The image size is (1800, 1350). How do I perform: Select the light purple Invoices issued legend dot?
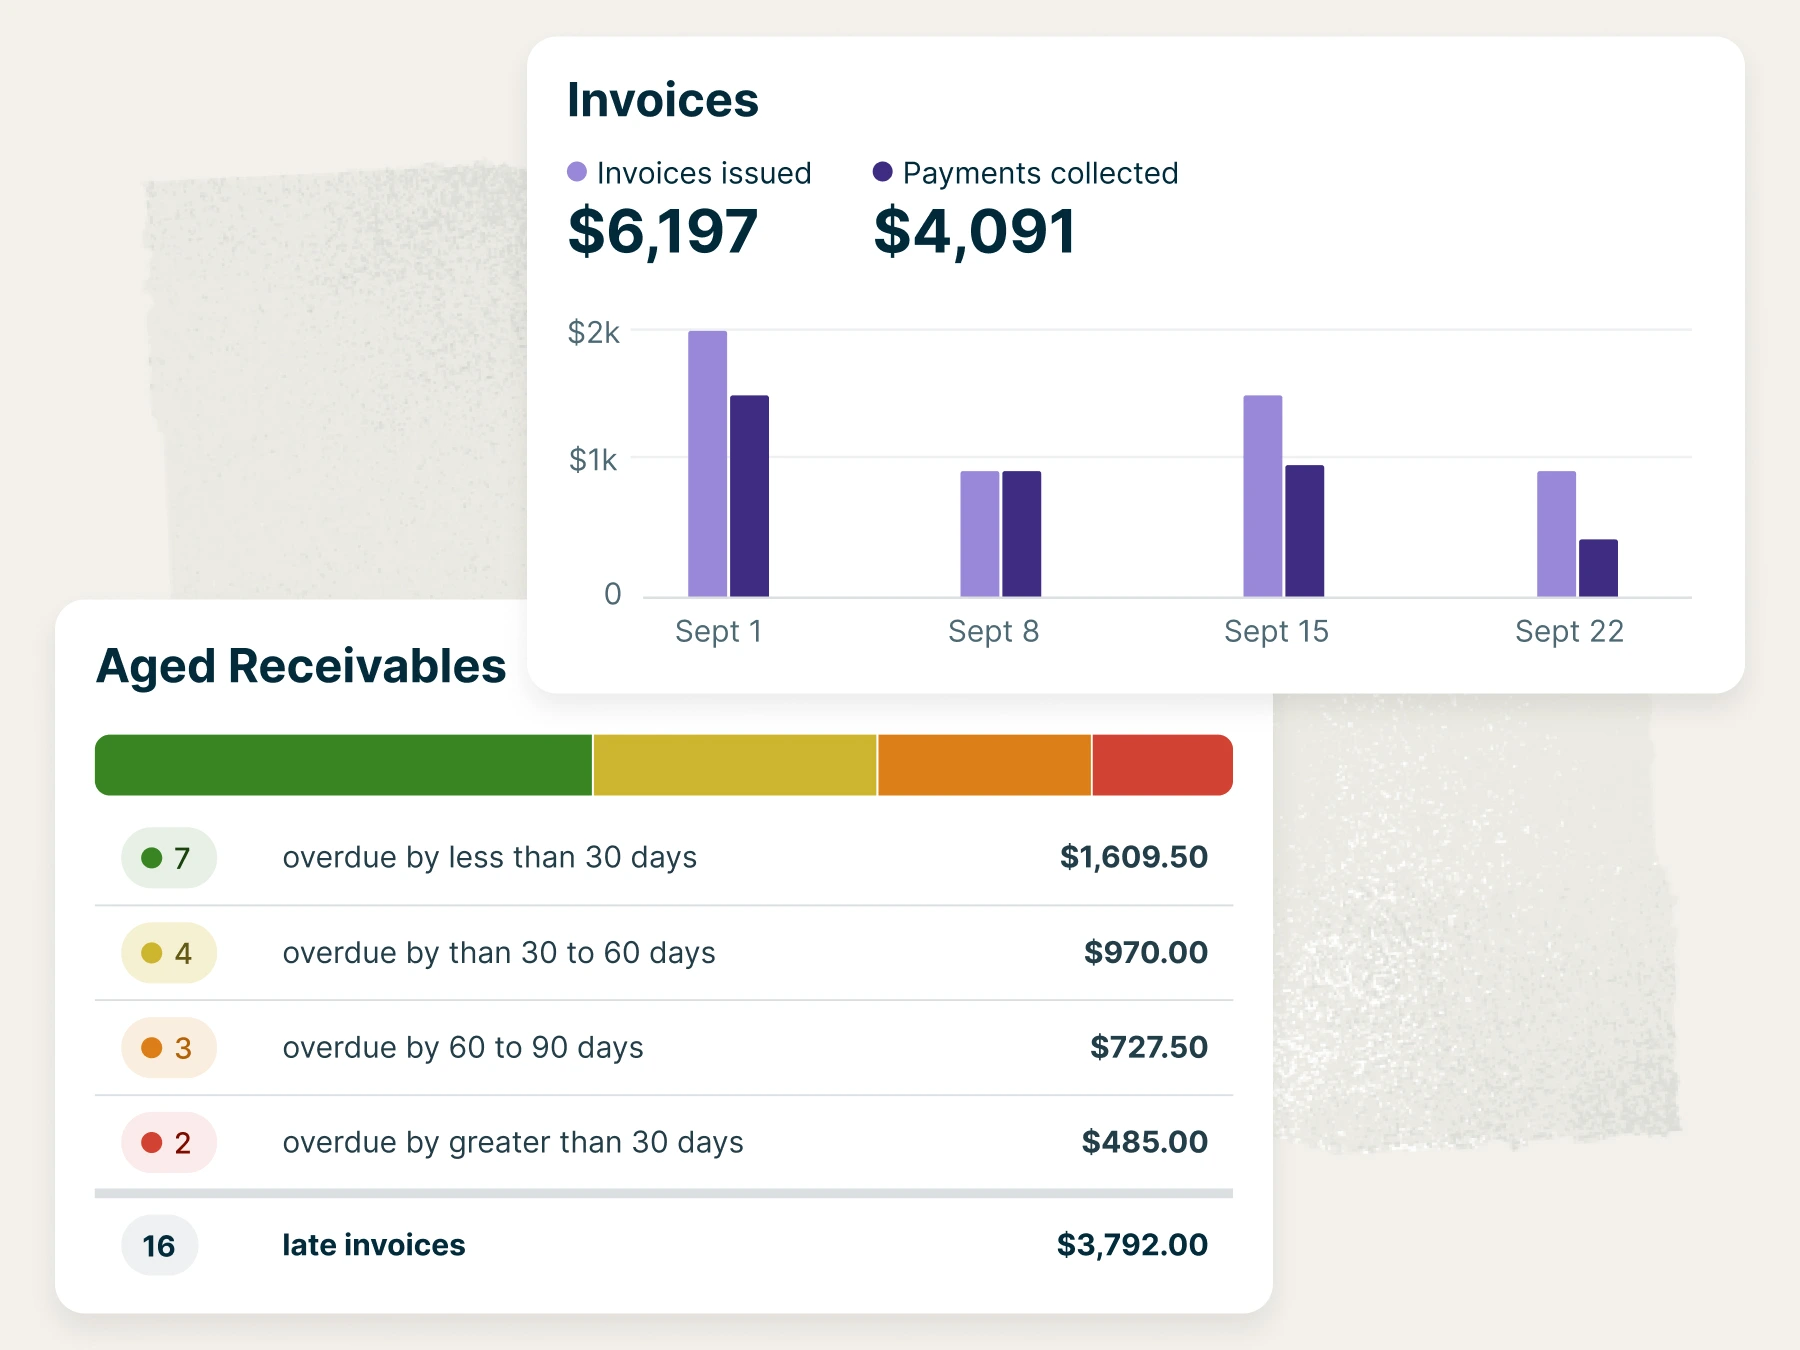pyautogui.click(x=578, y=172)
